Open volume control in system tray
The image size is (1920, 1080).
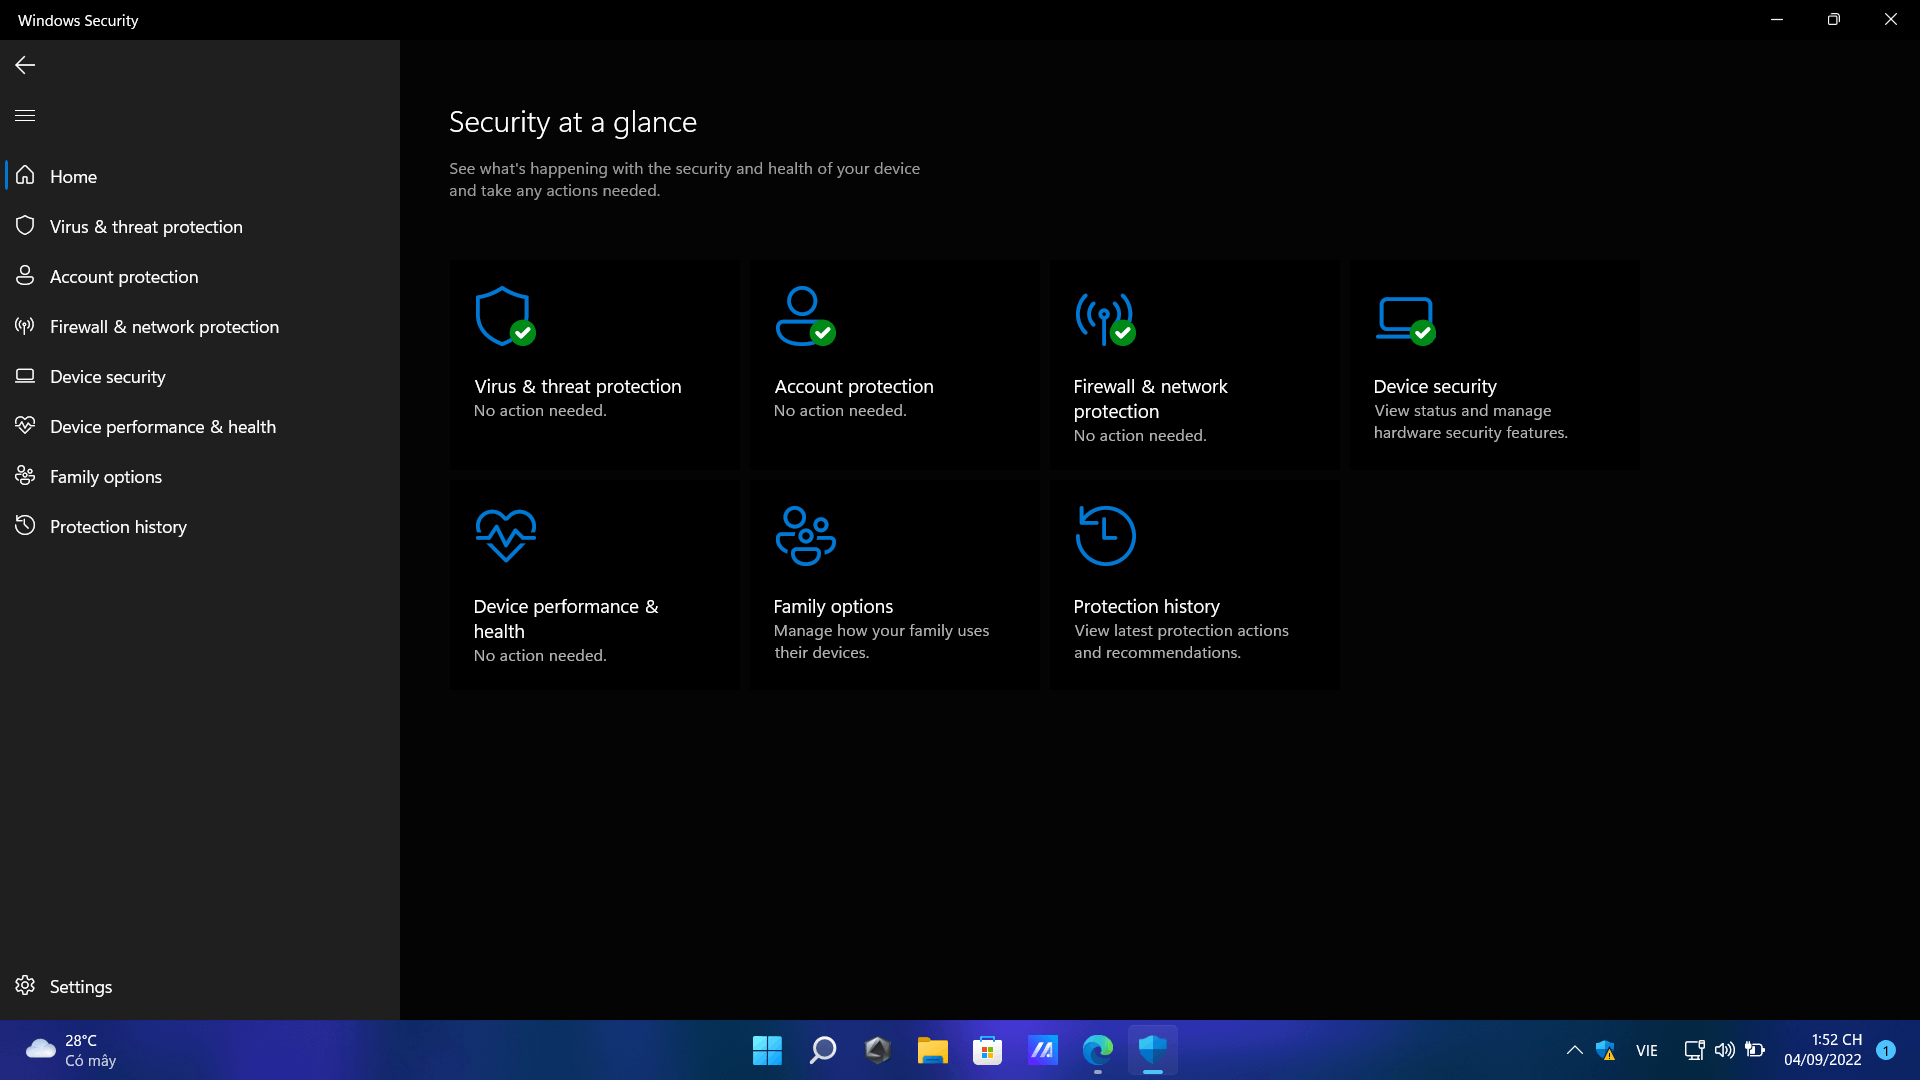coord(1724,1050)
